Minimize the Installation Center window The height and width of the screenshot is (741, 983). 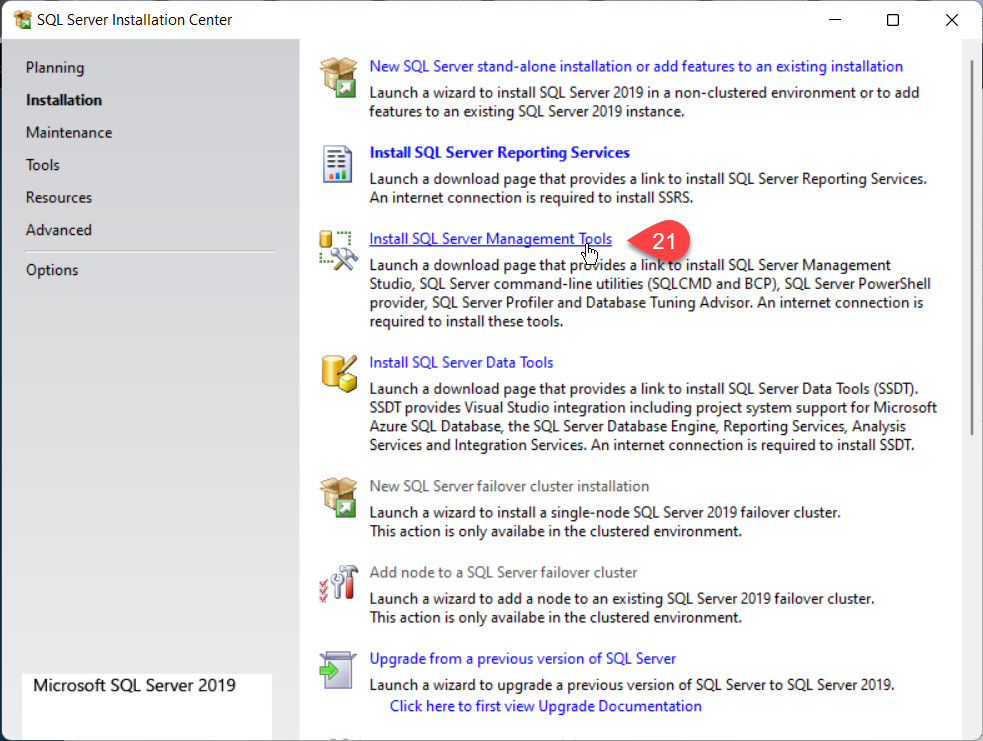coord(834,20)
